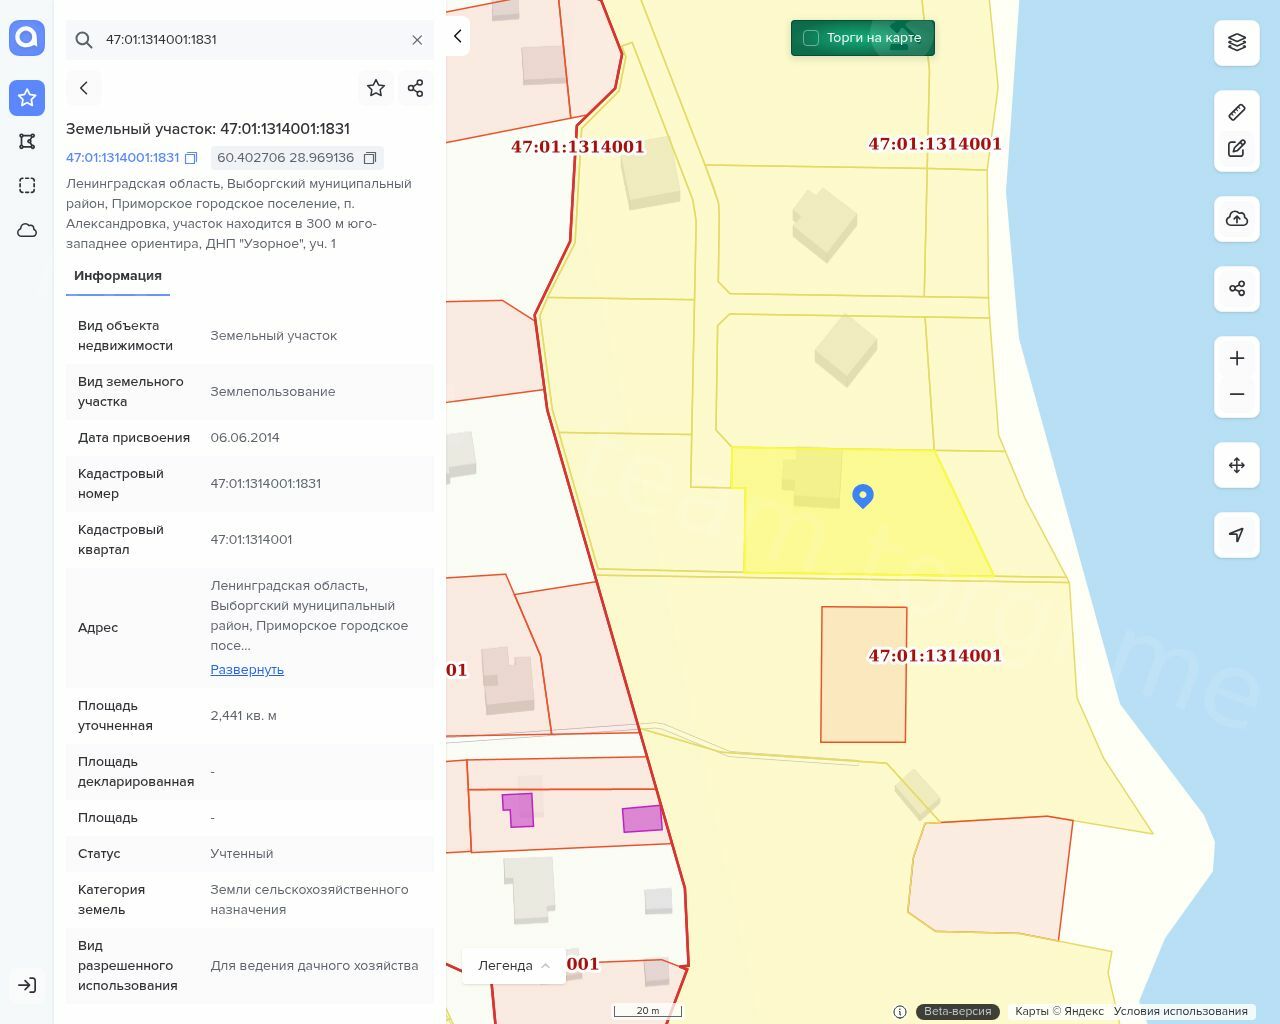Add the parcel to favorites with star

[x=376, y=88]
